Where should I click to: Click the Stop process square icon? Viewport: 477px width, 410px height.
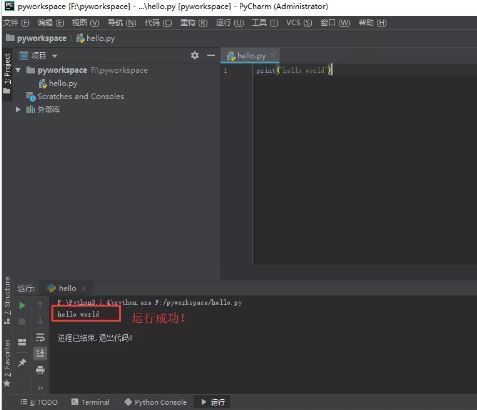click(22, 322)
